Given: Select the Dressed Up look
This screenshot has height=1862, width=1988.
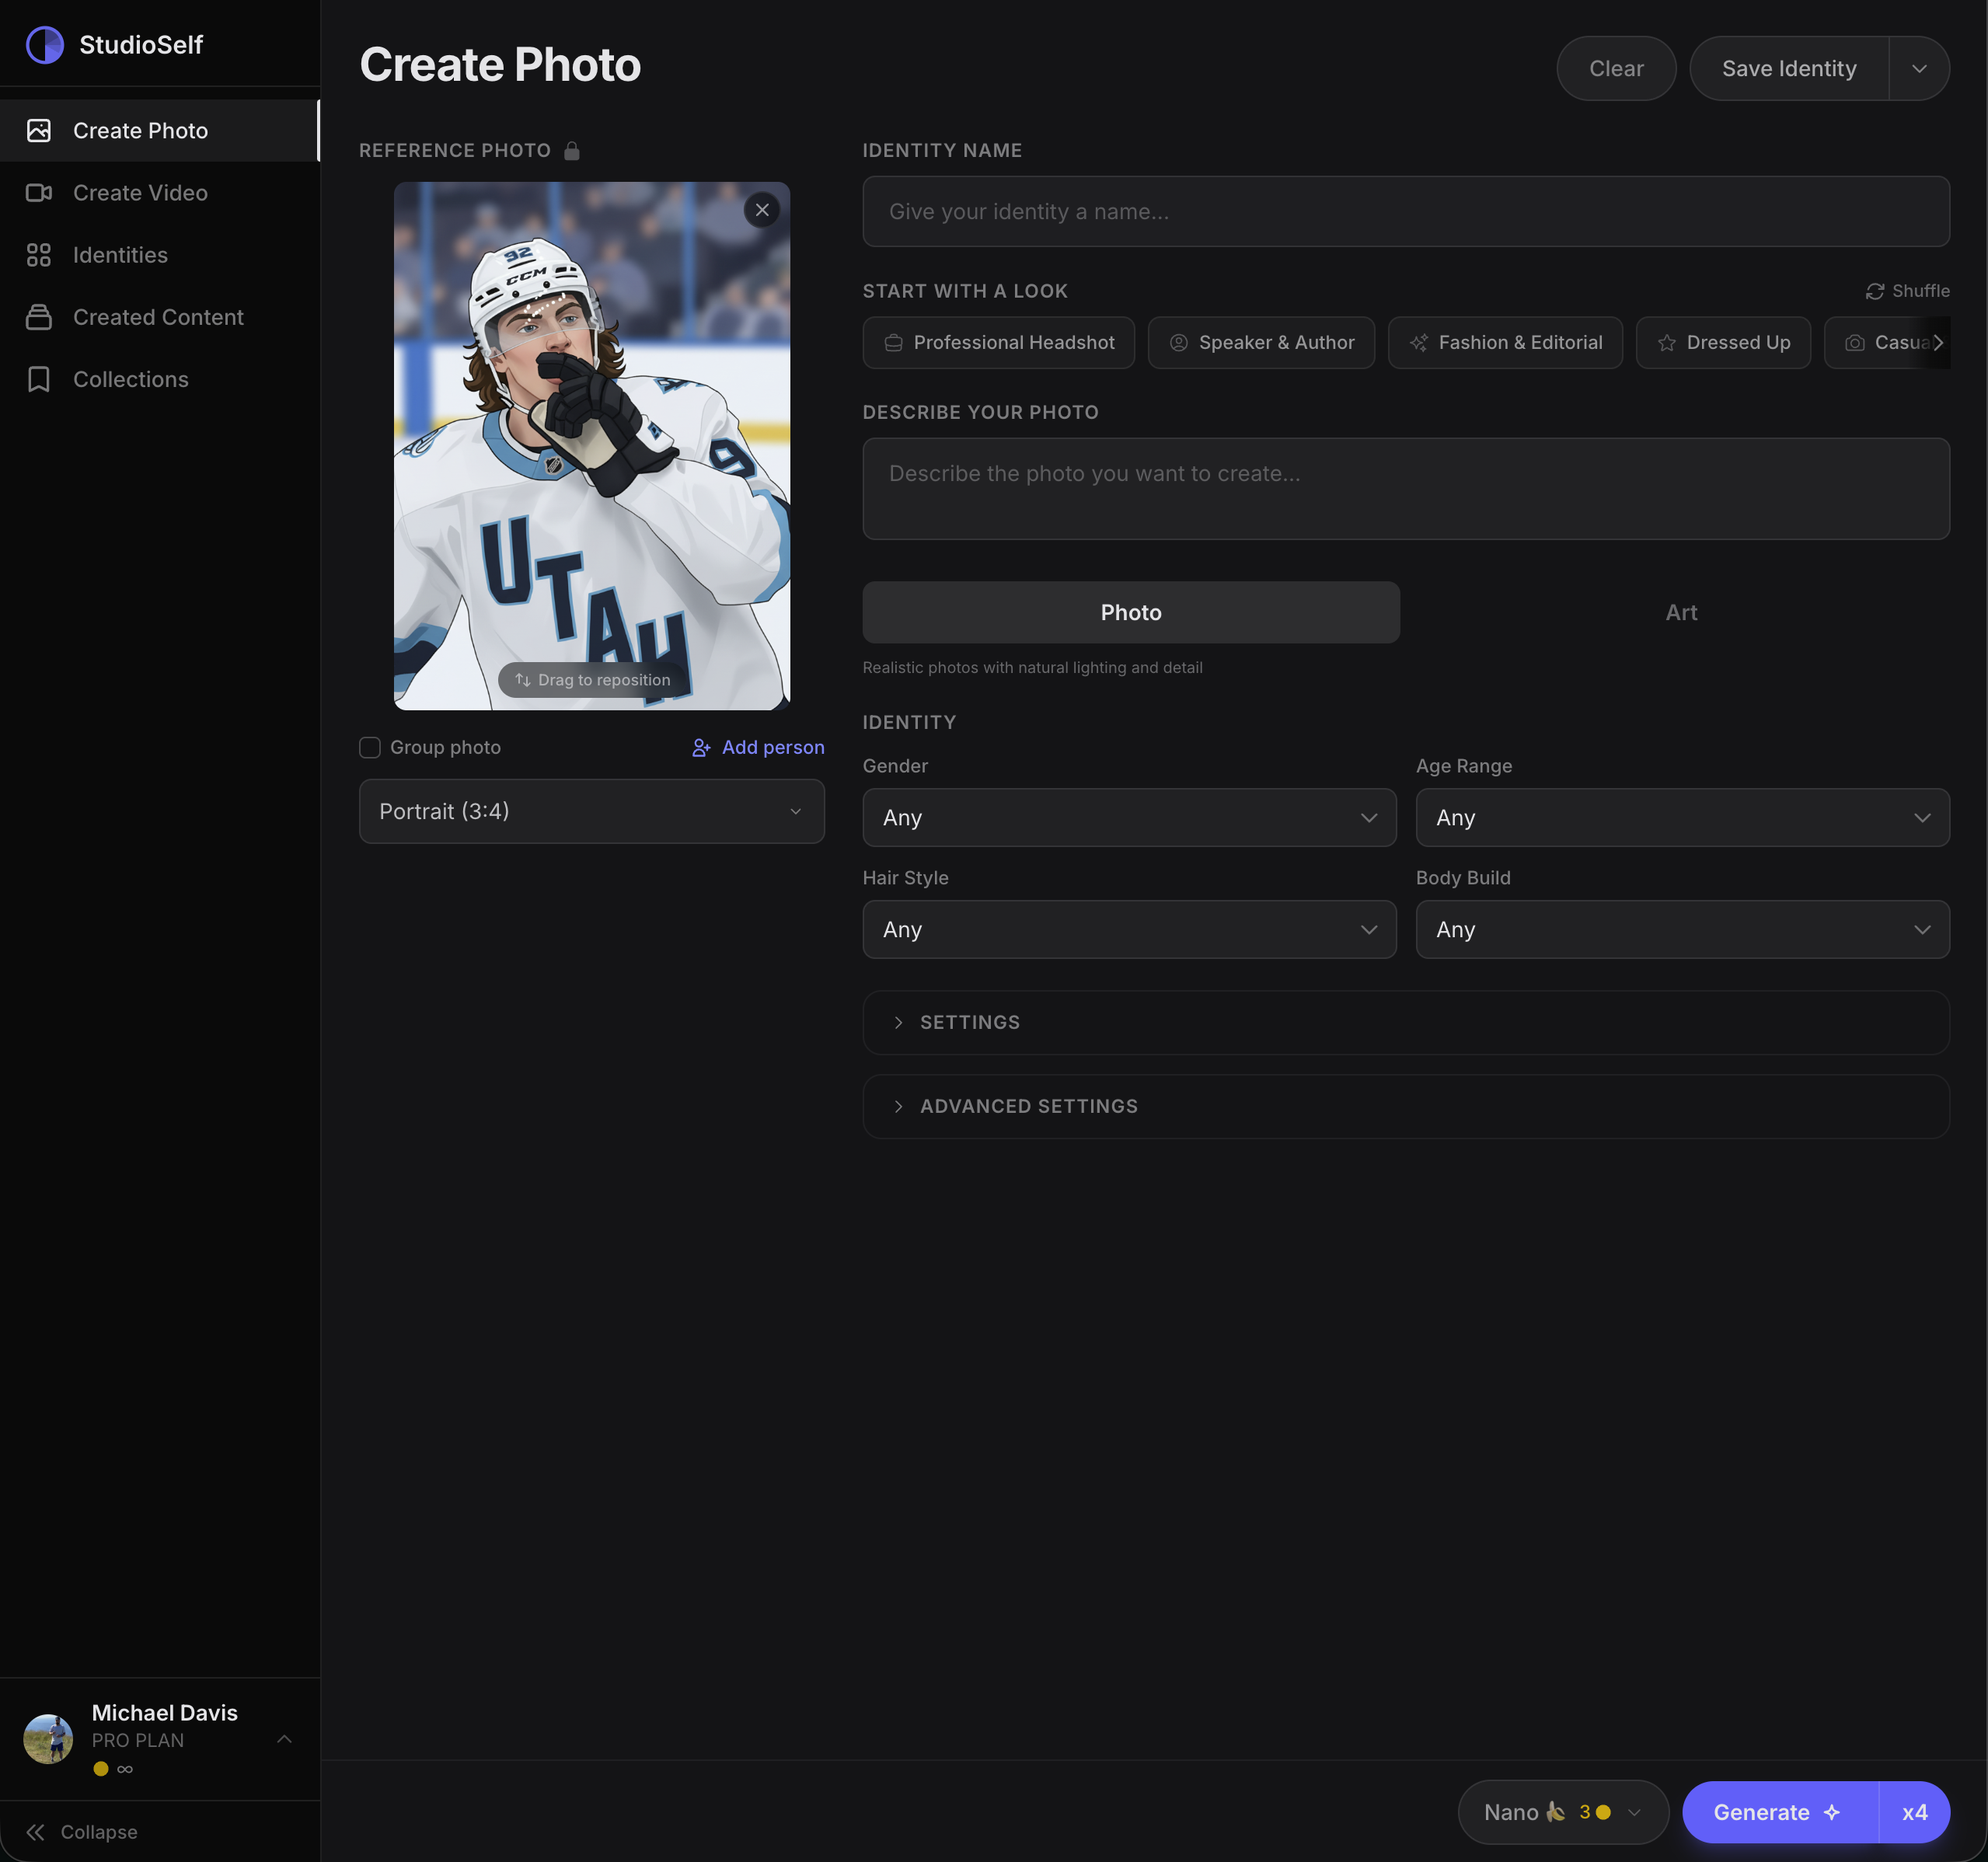Looking at the screenshot, I should [x=1722, y=342].
